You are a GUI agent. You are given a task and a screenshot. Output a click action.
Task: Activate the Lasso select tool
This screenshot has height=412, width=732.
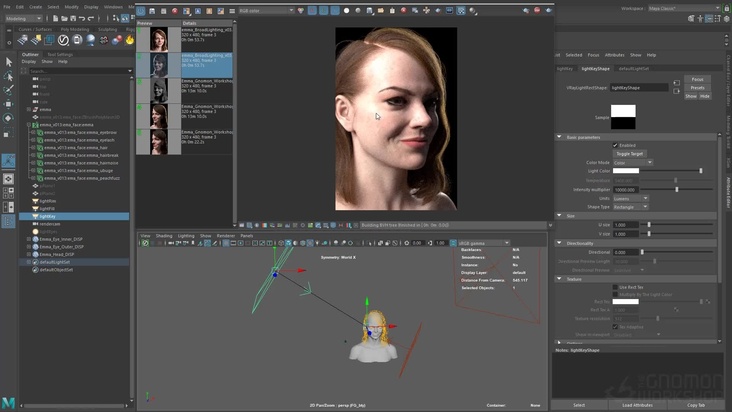9,76
